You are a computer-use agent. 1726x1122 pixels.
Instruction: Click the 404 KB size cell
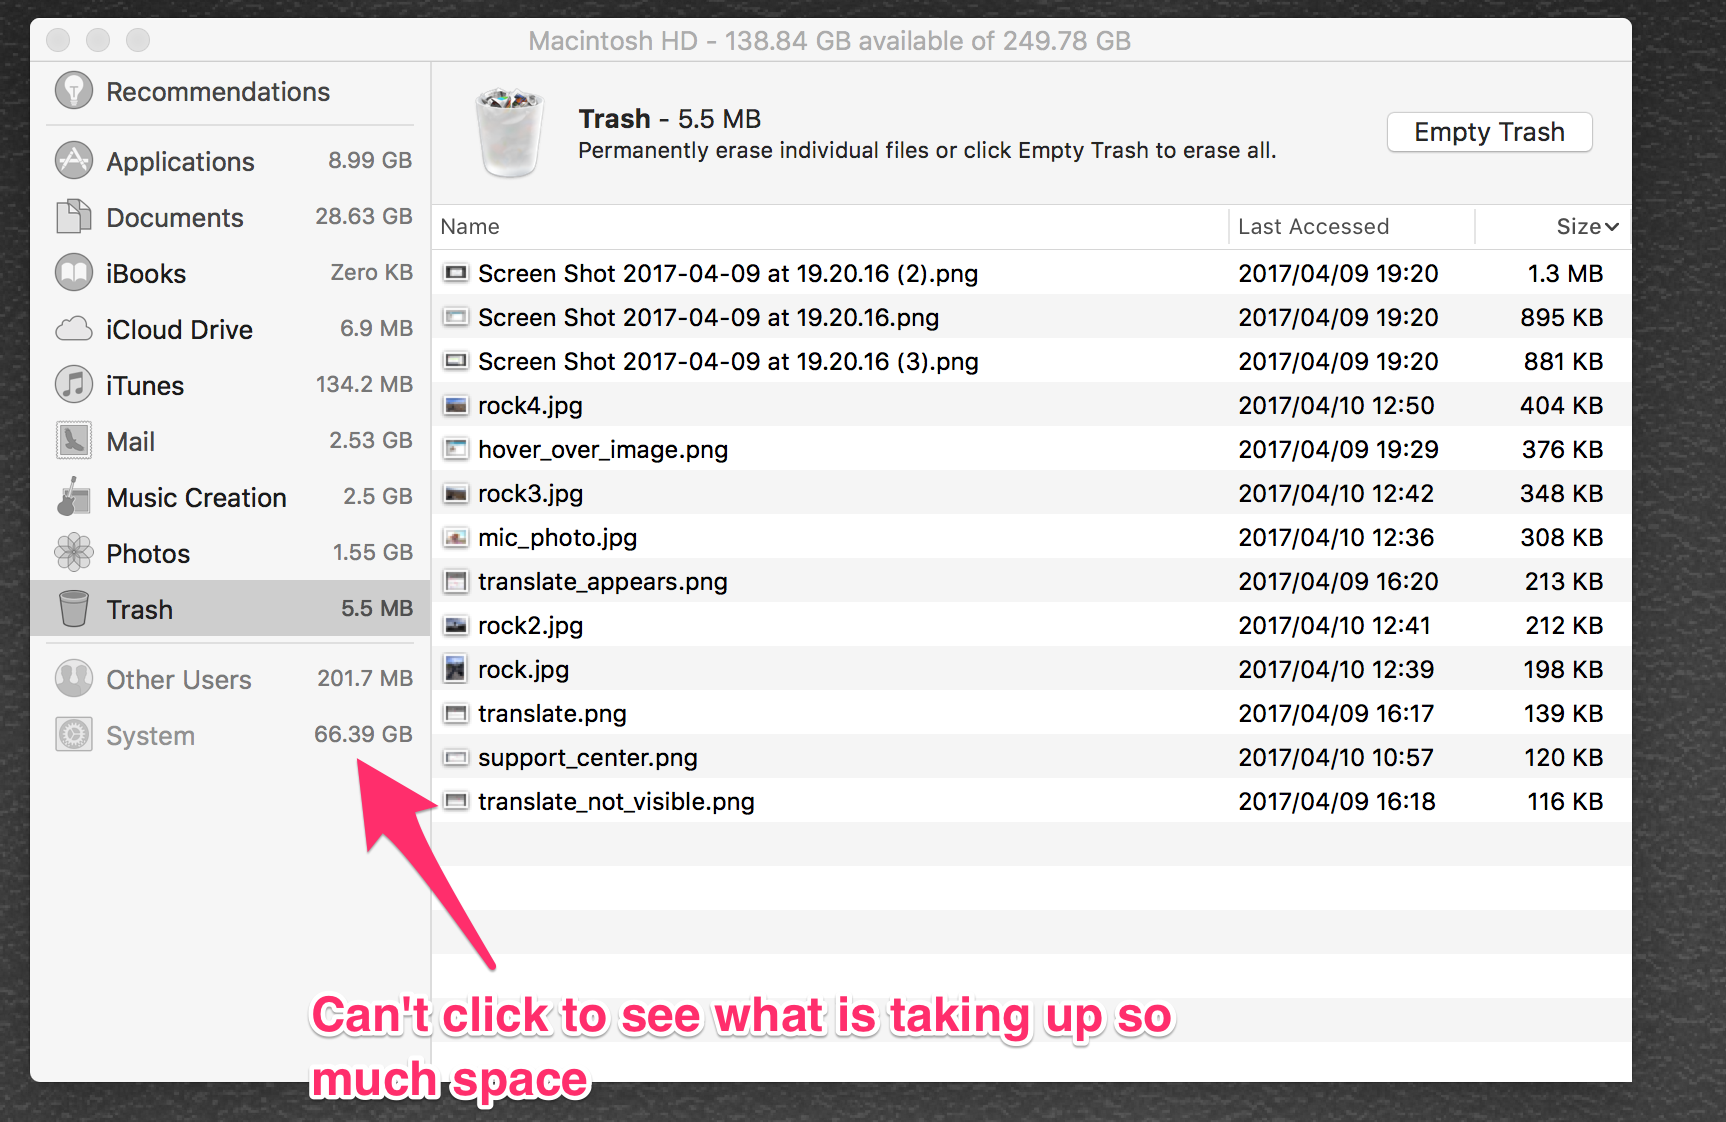(1561, 405)
